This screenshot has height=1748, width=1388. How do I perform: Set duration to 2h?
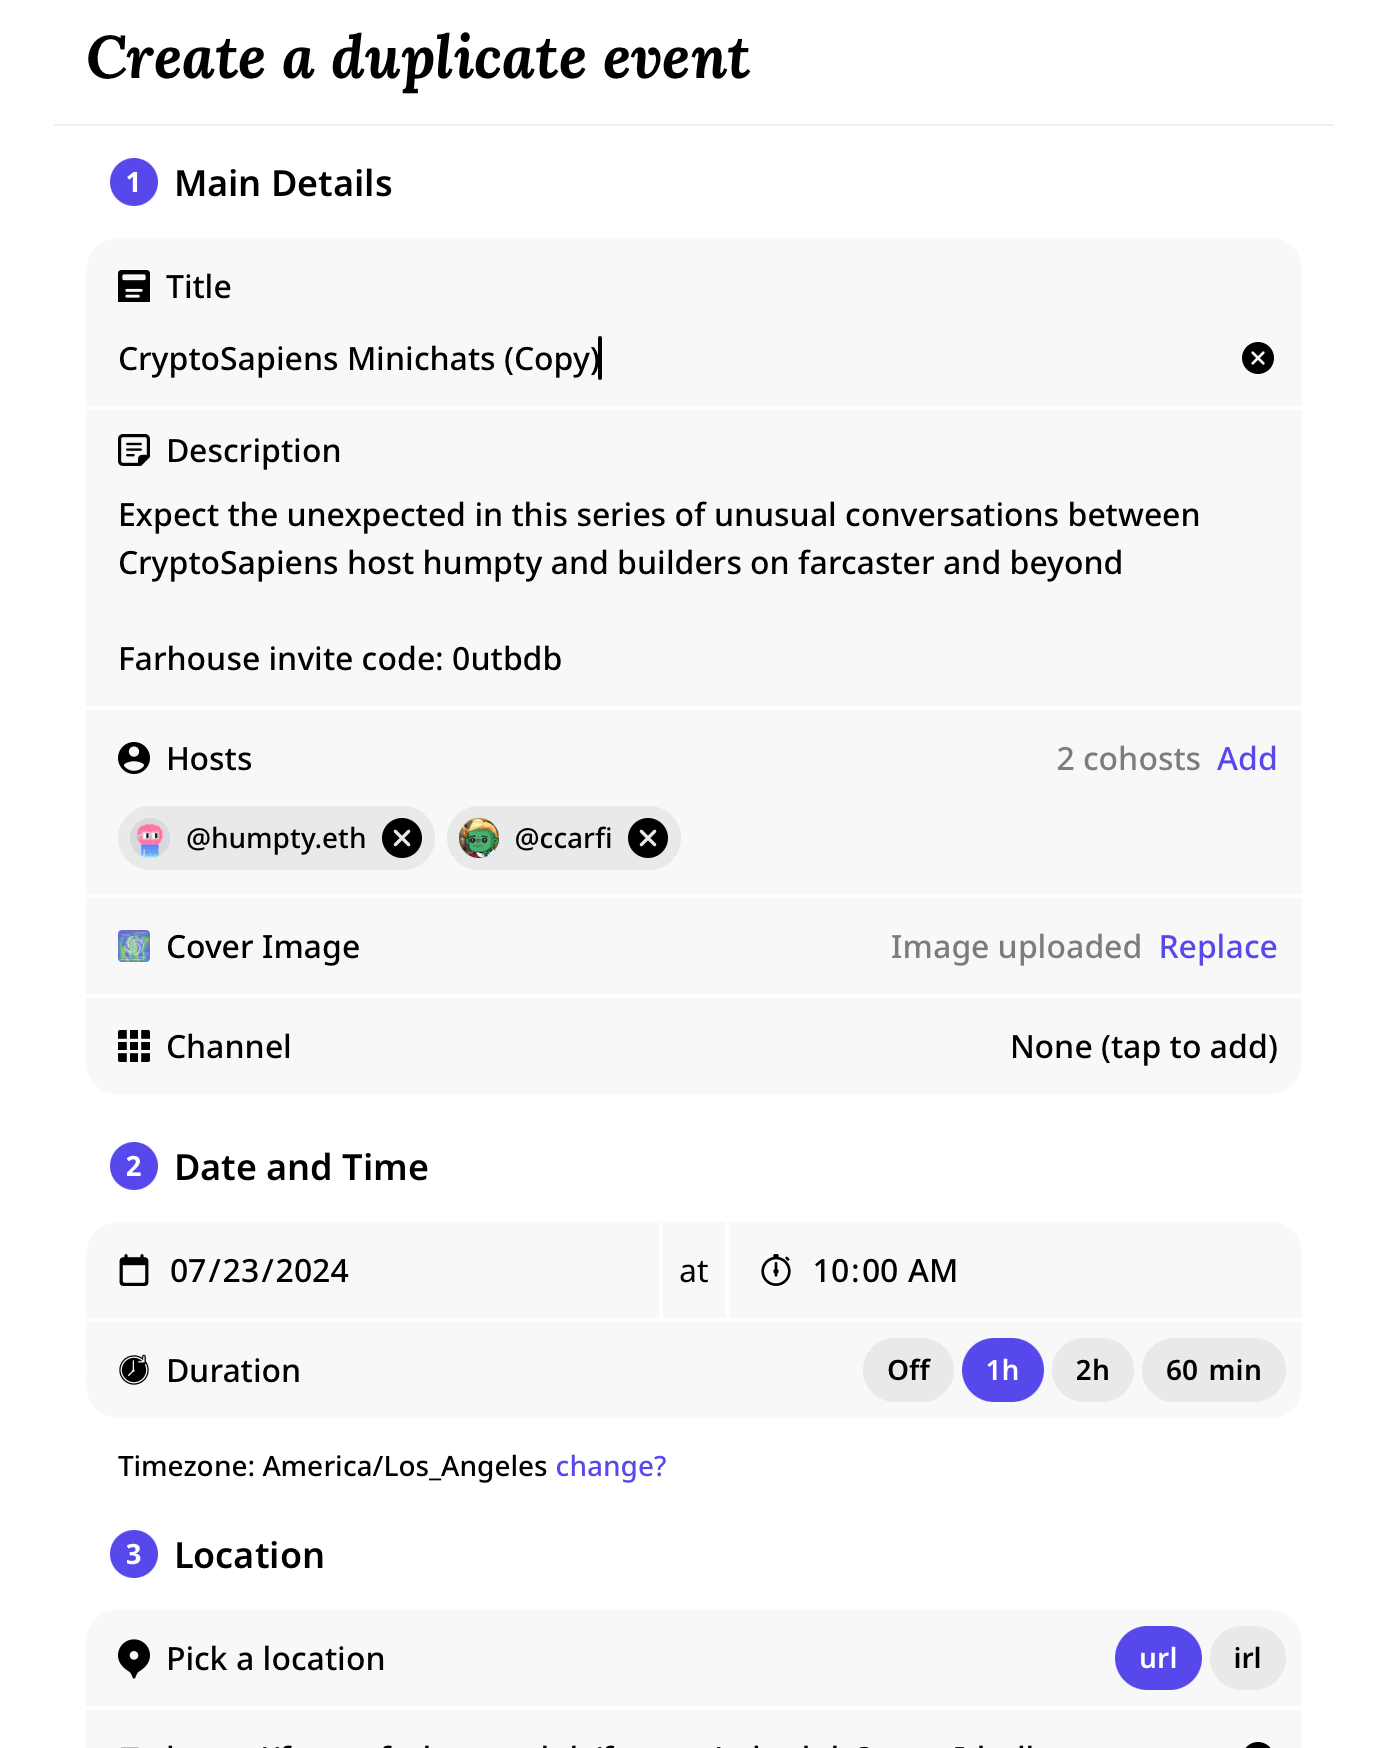1092,1370
